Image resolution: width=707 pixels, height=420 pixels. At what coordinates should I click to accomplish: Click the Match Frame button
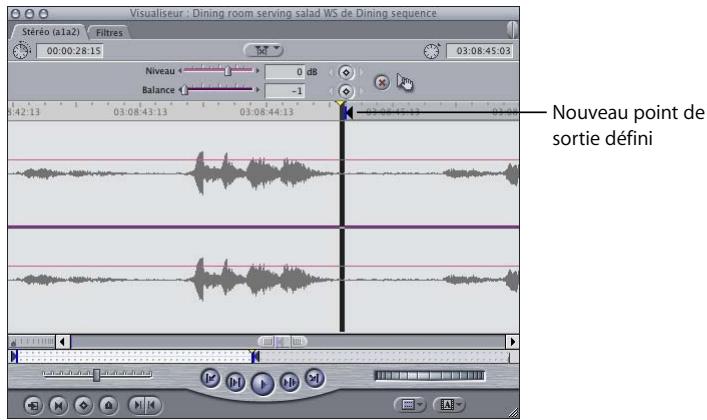tap(33, 405)
